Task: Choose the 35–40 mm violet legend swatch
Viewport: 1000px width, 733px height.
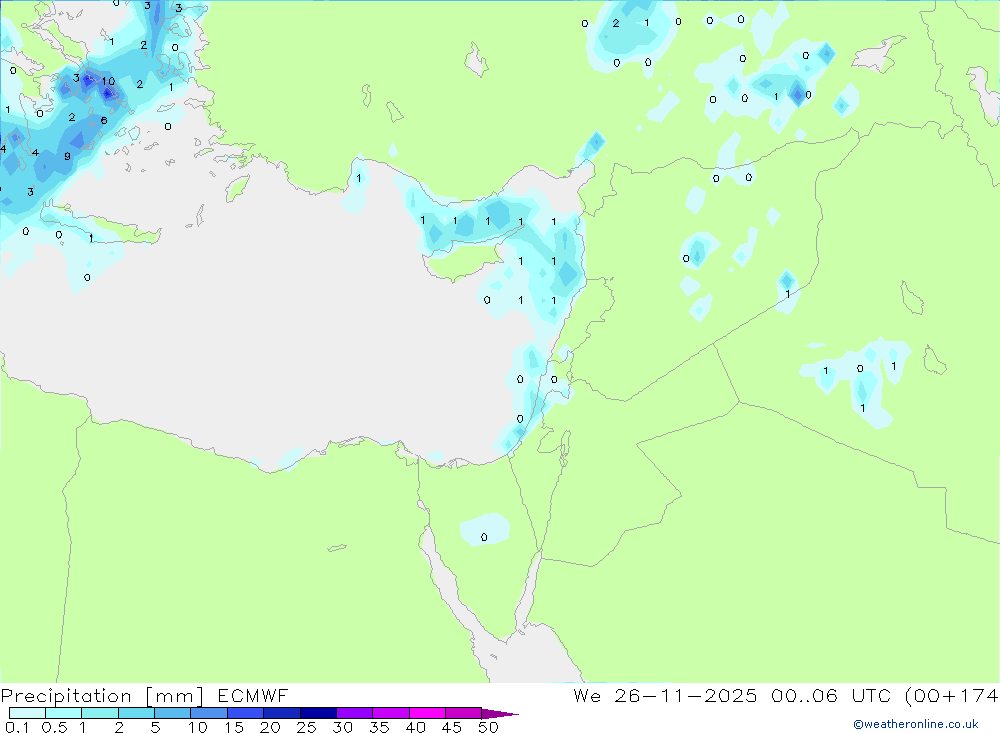Action: point(390,713)
